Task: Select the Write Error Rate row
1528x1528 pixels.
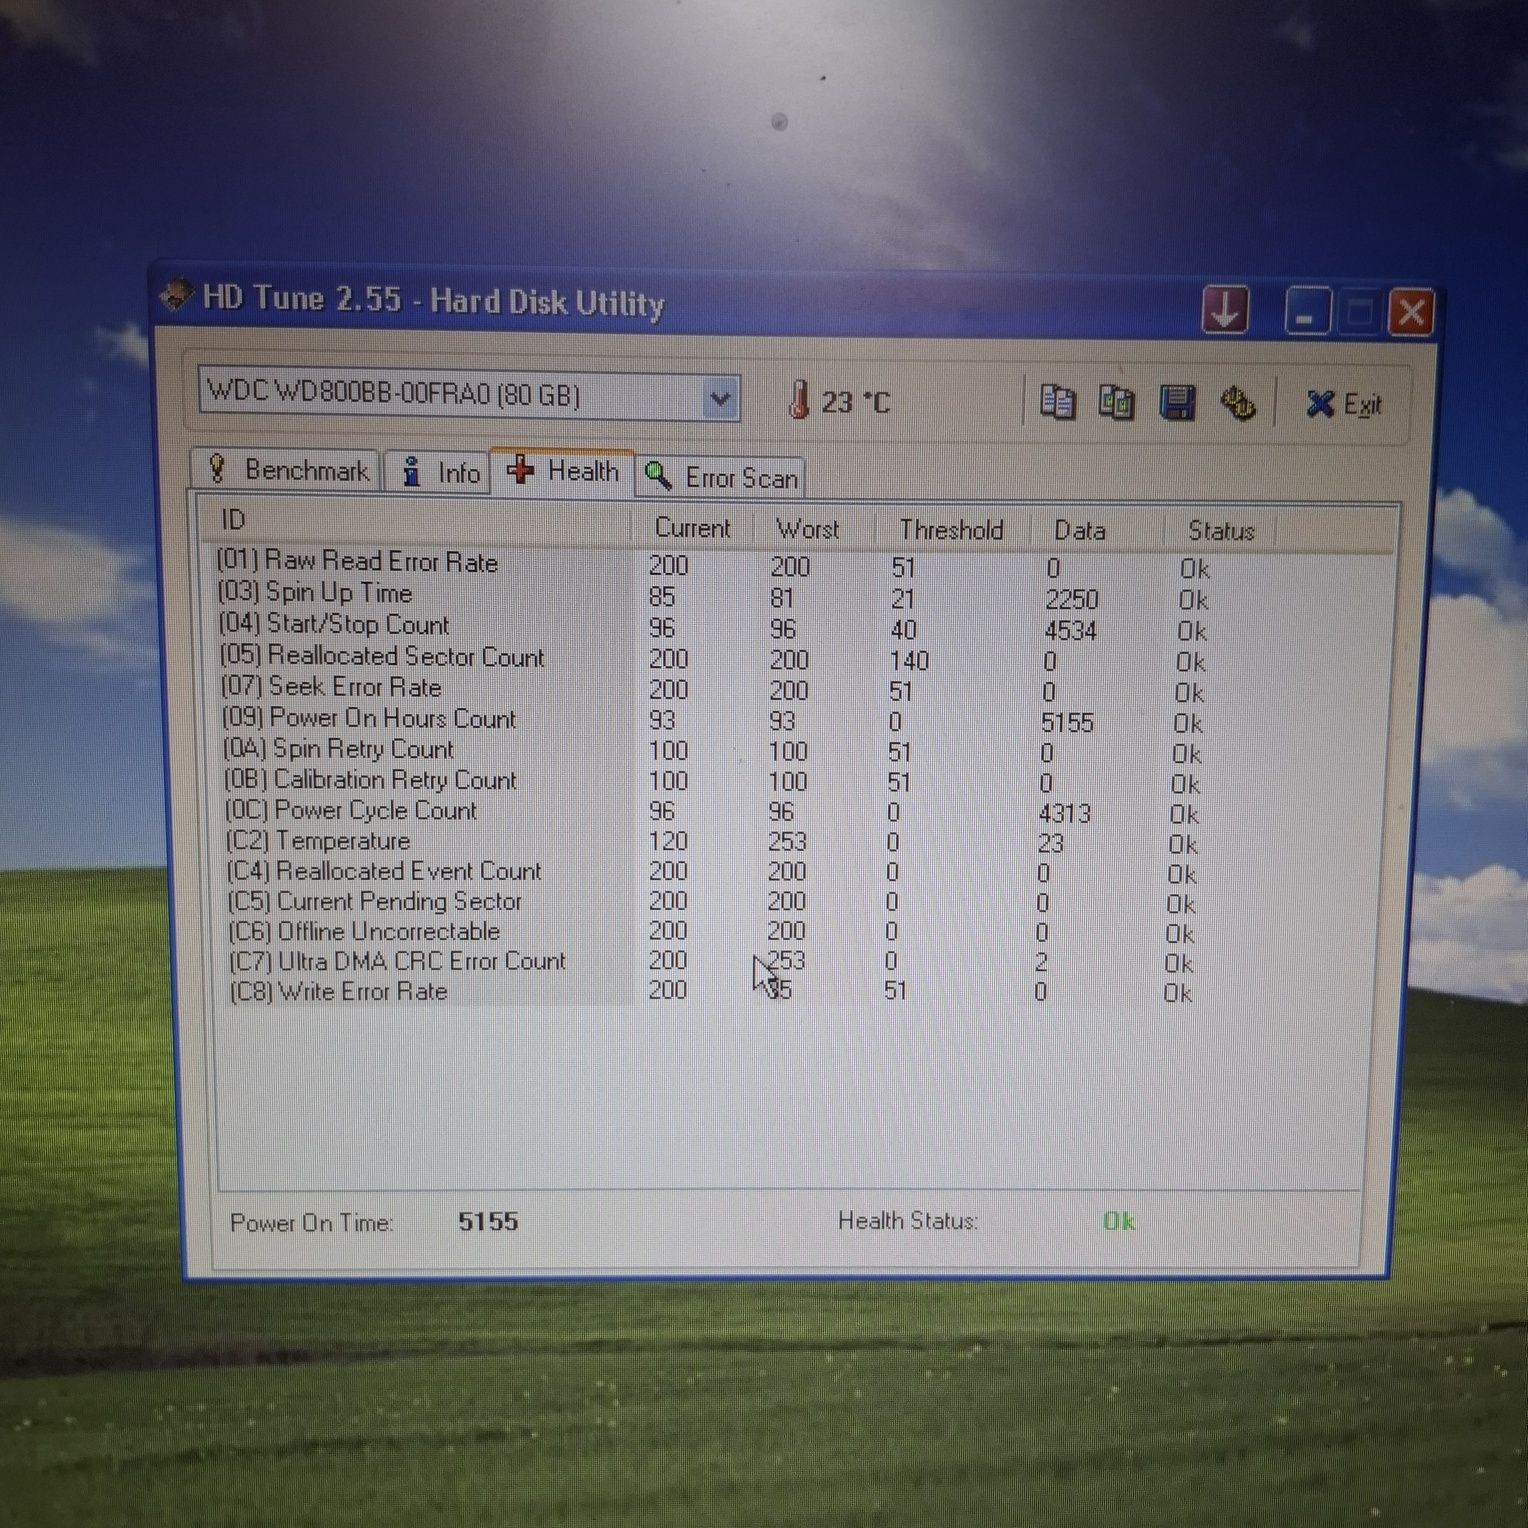Action: coord(714,991)
